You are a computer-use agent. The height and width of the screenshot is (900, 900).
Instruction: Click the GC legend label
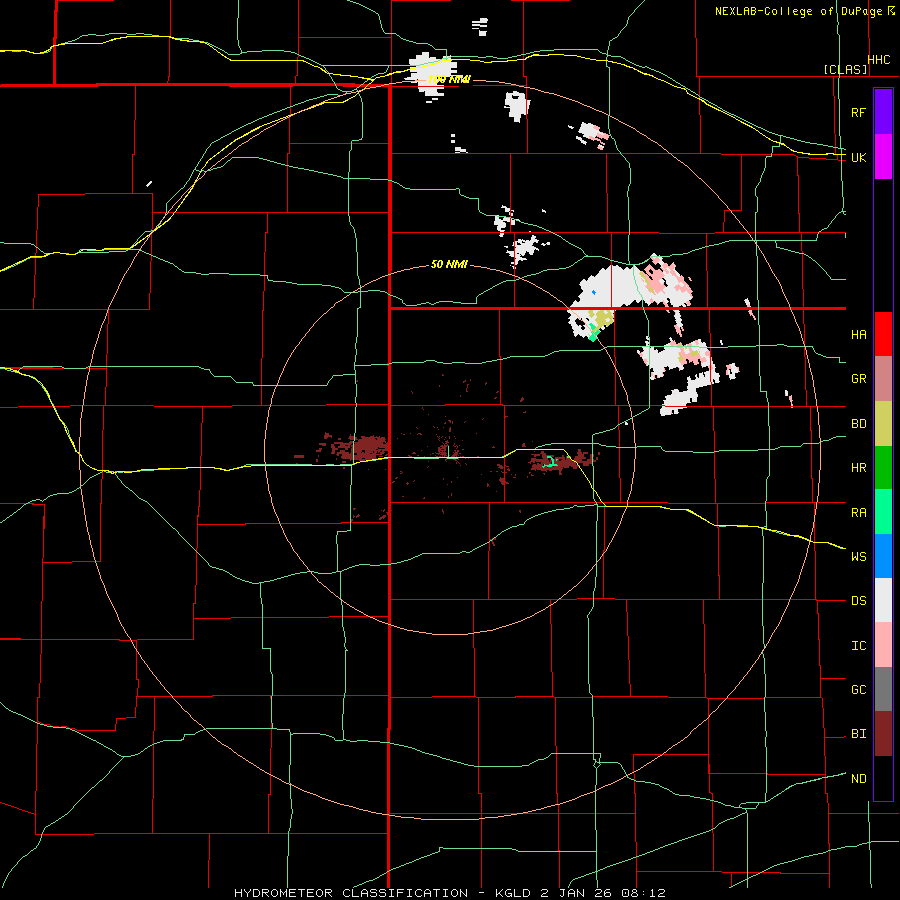[858, 690]
